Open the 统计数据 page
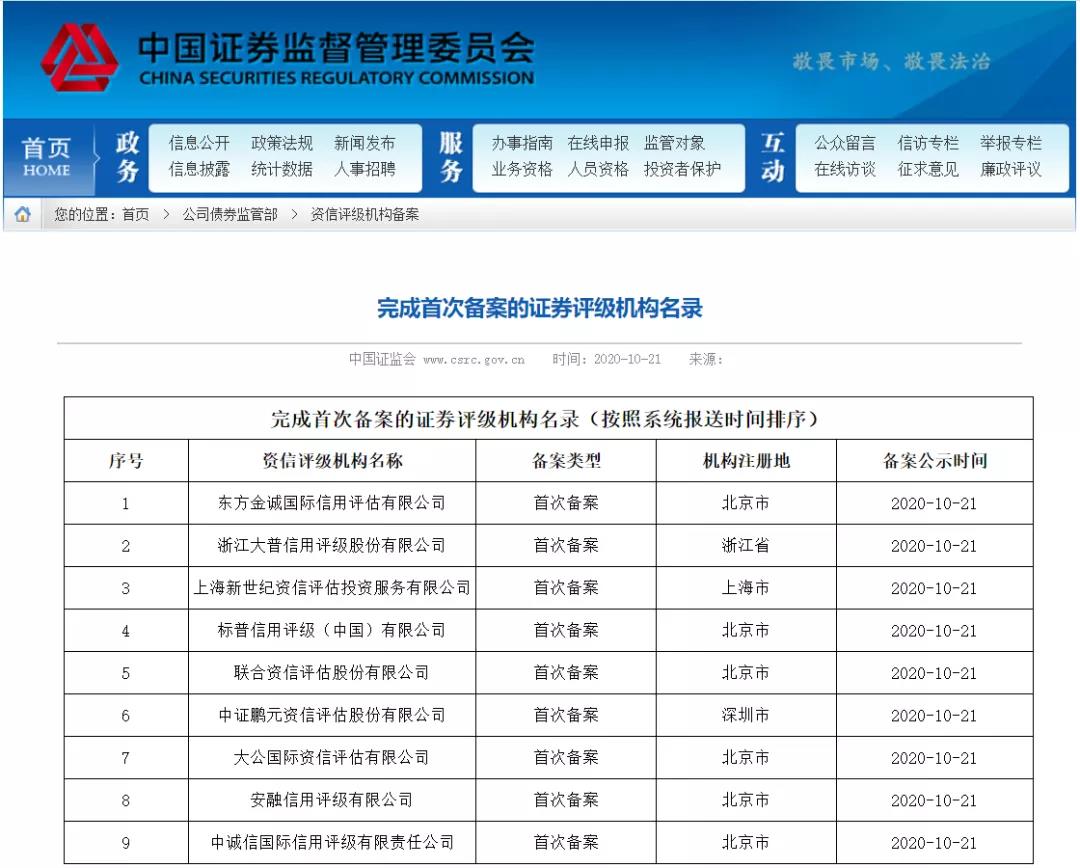 pos(285,171)
